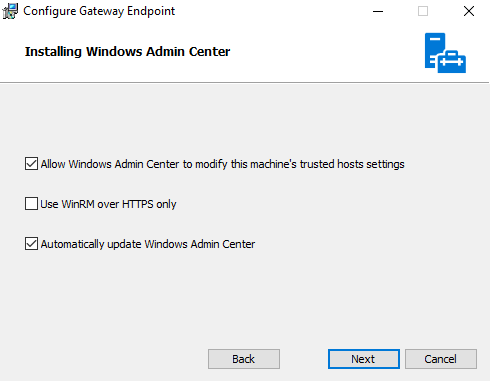The width and height of the screenshot is (490, 381).
Task: Click the empty gray dialog area above the checkboxes
Action: (245, 117)
